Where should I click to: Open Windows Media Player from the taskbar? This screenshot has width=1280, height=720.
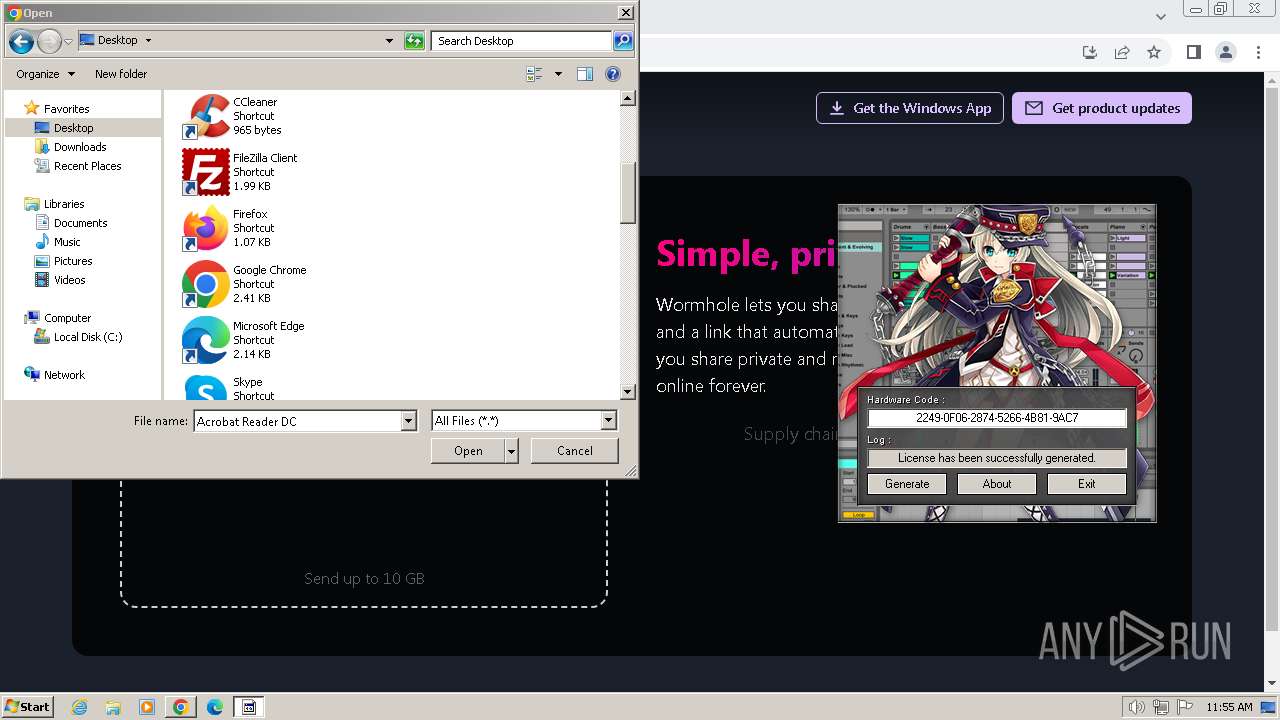(147, 707)
